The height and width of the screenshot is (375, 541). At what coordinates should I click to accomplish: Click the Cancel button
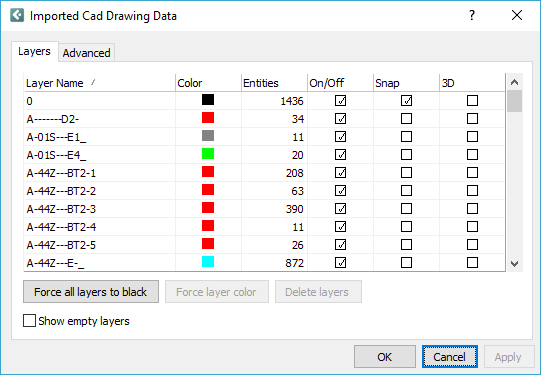tap(450, 357)
